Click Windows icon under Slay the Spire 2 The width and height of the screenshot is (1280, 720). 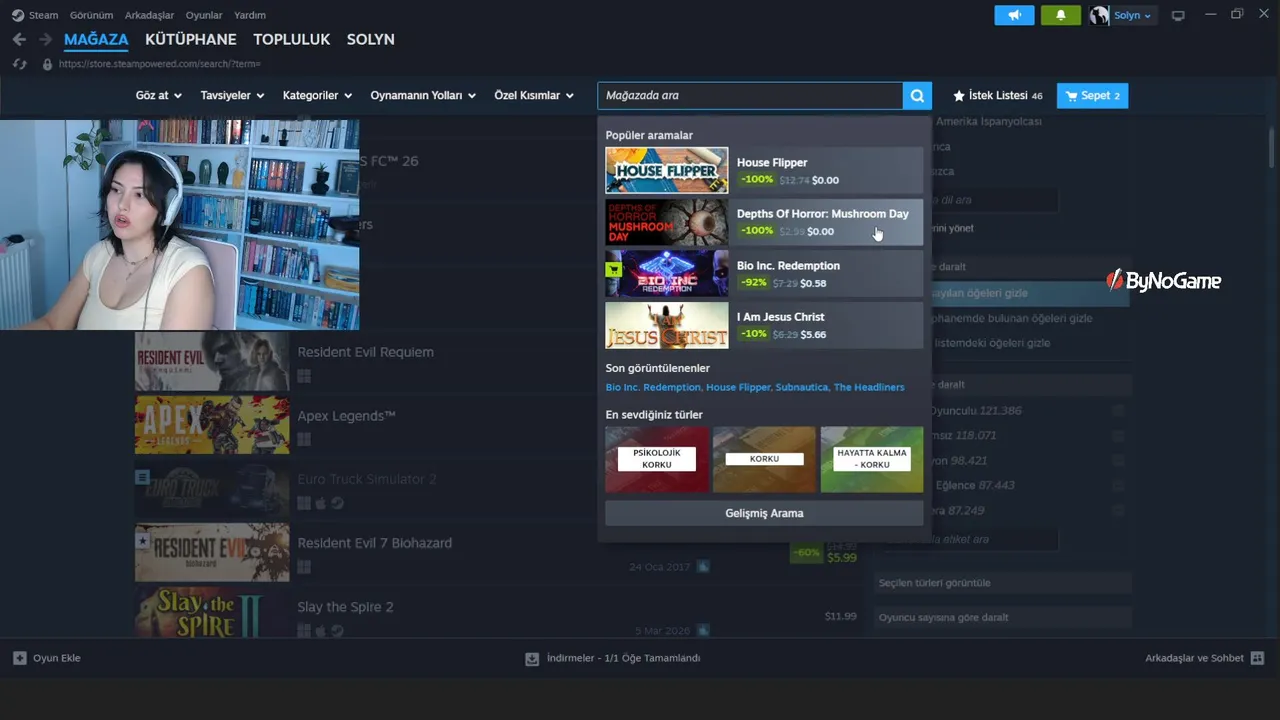tap(304, 631)
